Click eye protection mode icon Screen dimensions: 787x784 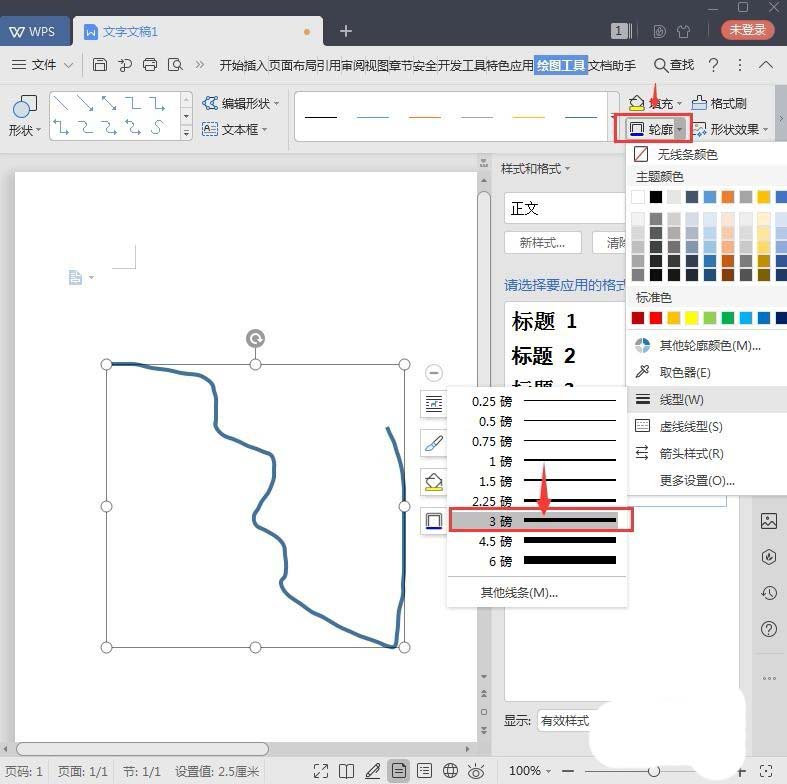tap(476, 771)
